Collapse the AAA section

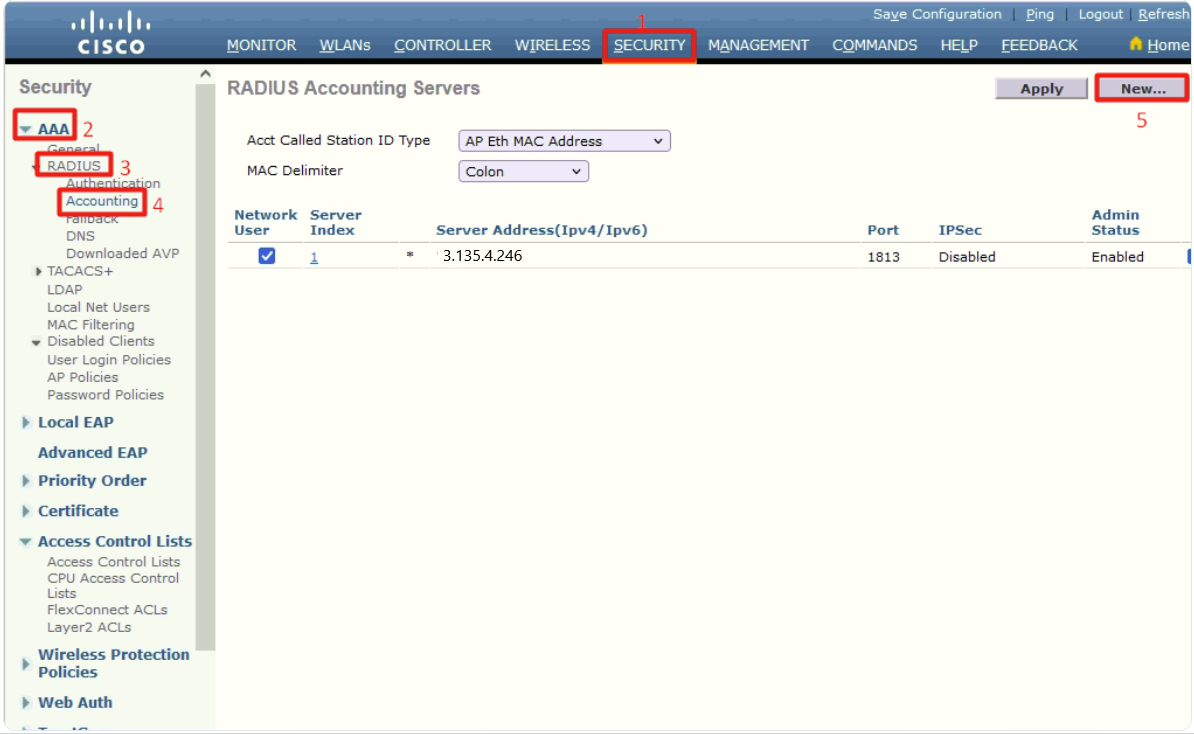(x=26, y=129)
